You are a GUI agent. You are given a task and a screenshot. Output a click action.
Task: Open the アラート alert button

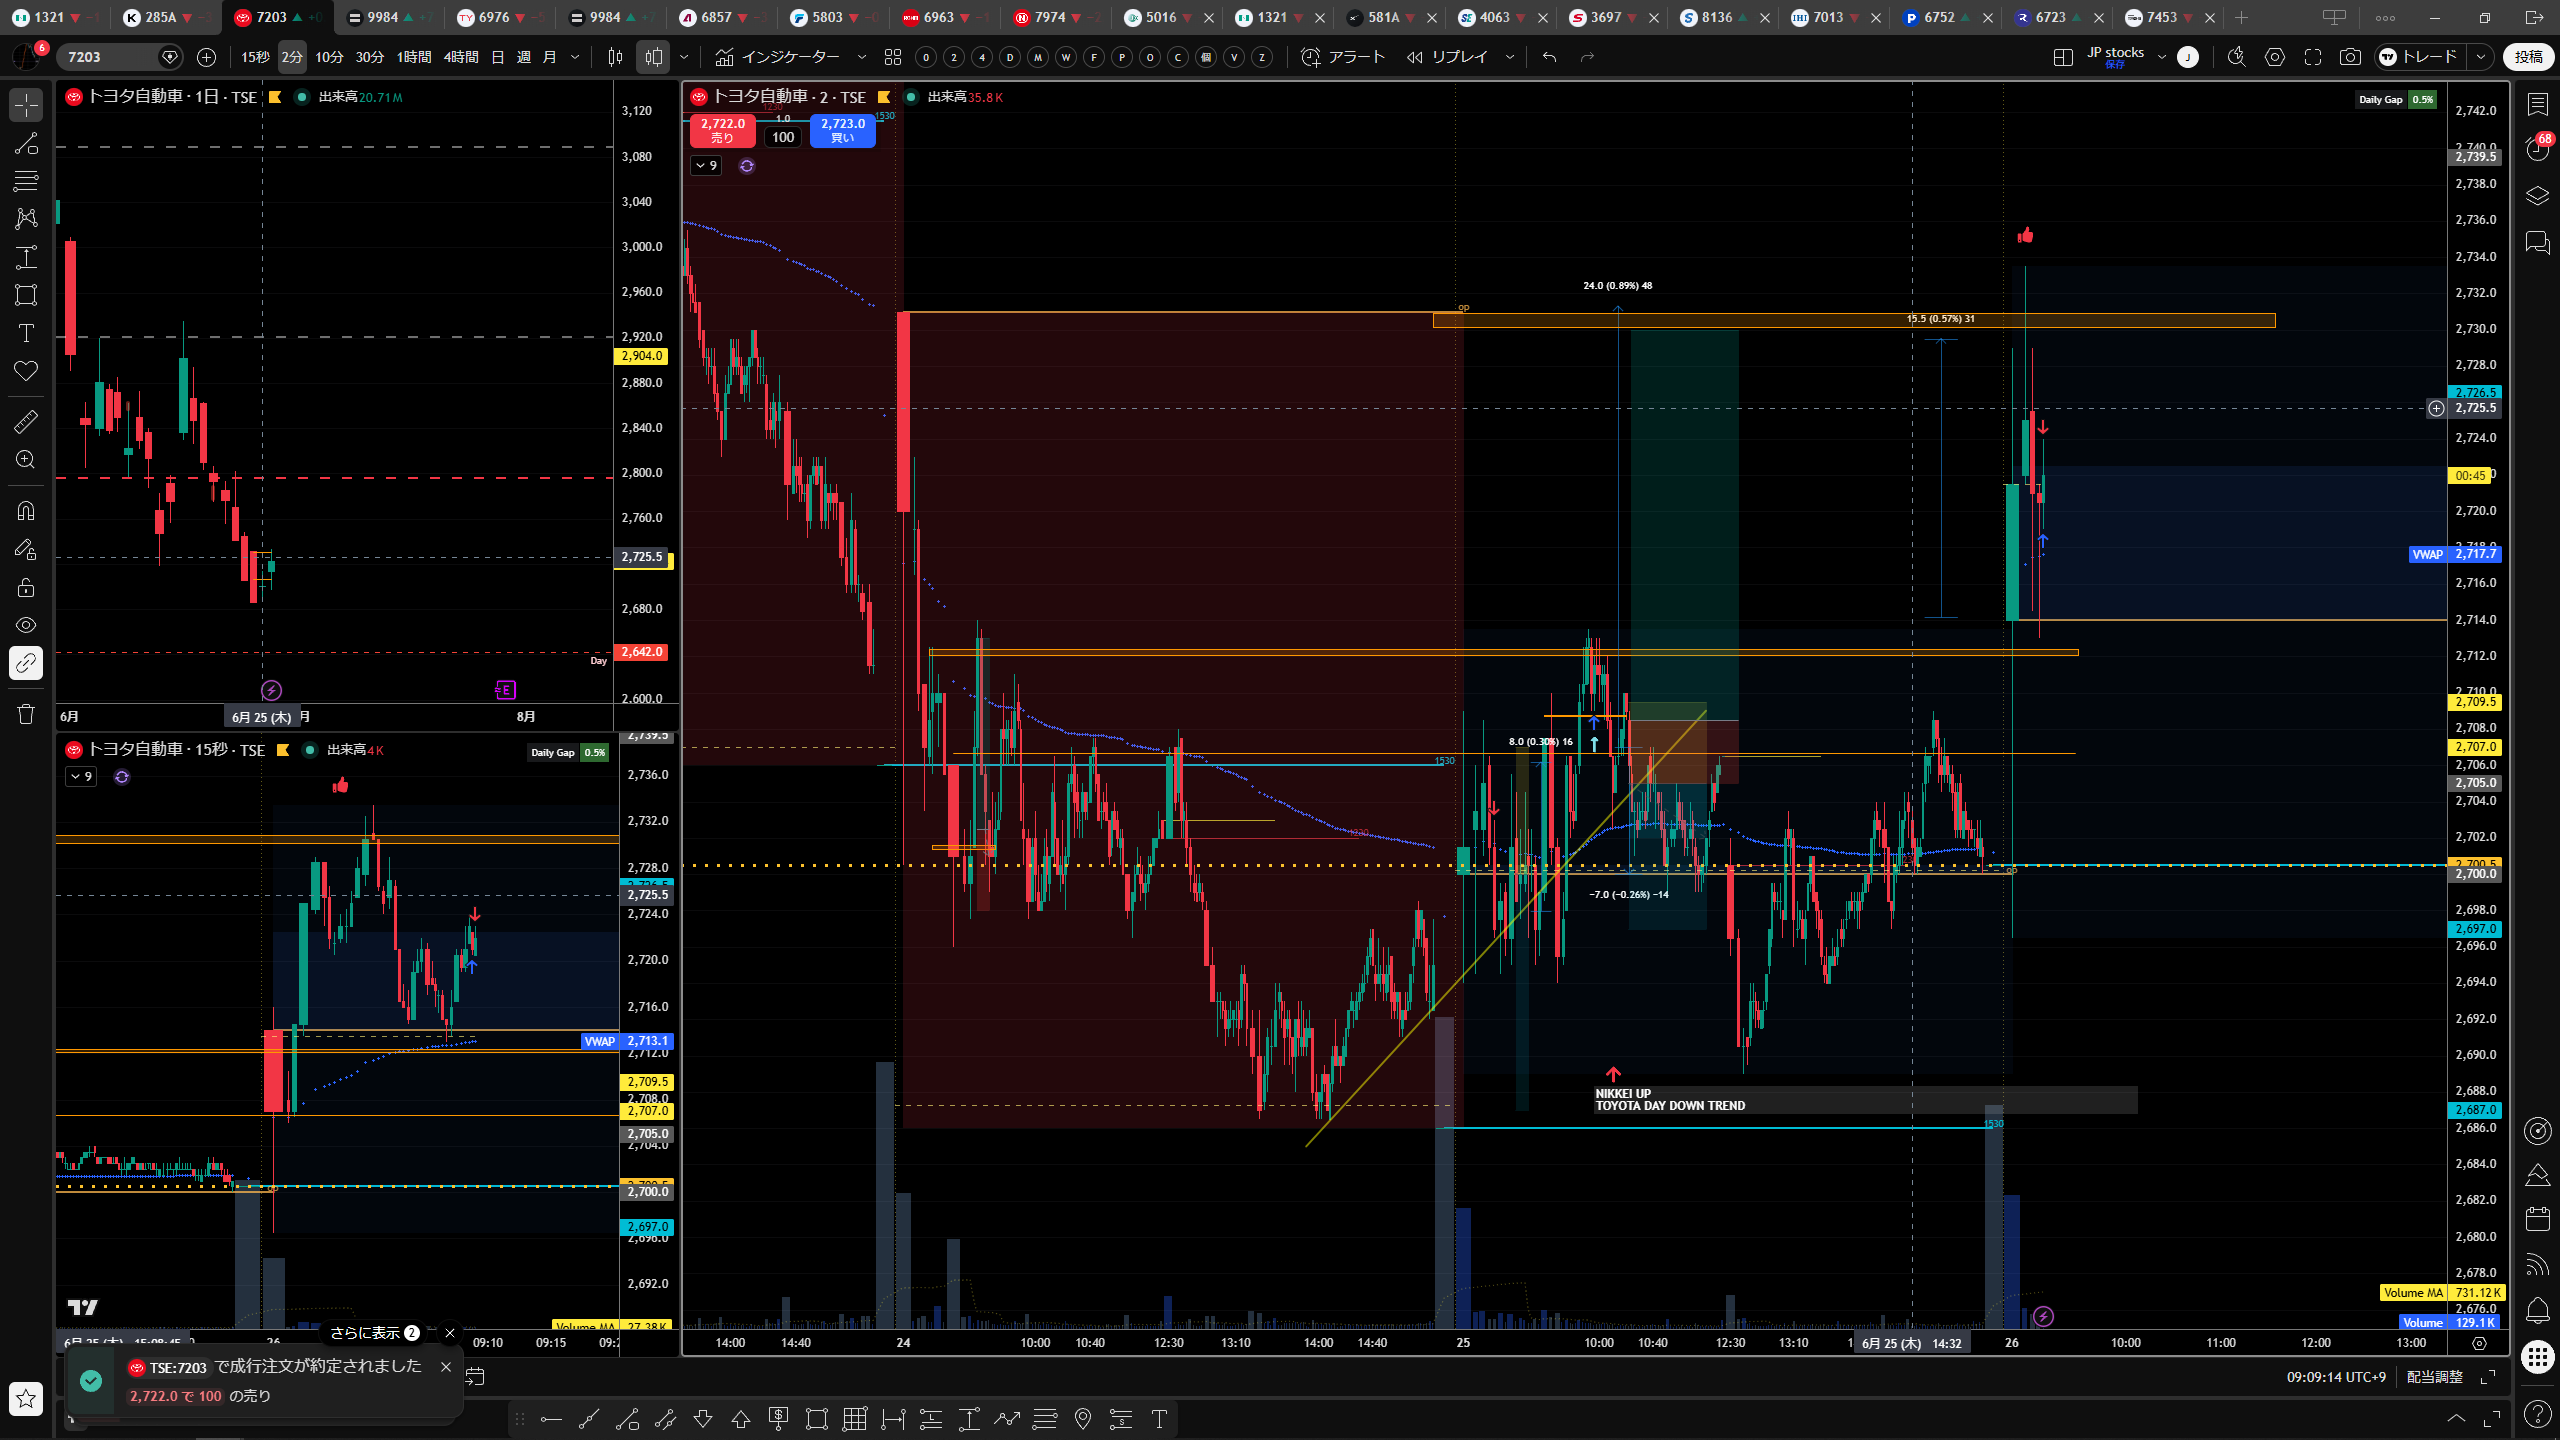pyautogui.click(x=1343, y=57)
